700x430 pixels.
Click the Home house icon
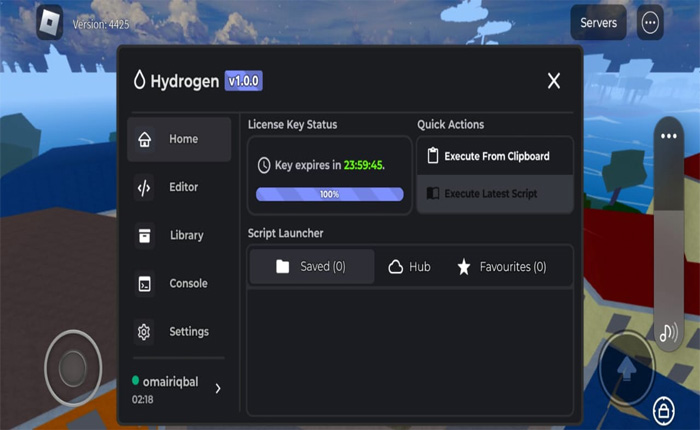click(x=144, y=139)
